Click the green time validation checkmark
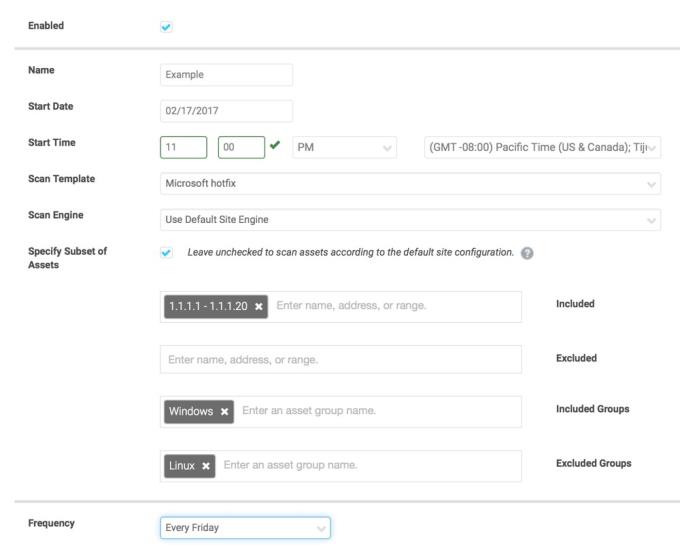 [x=275, y=146]
